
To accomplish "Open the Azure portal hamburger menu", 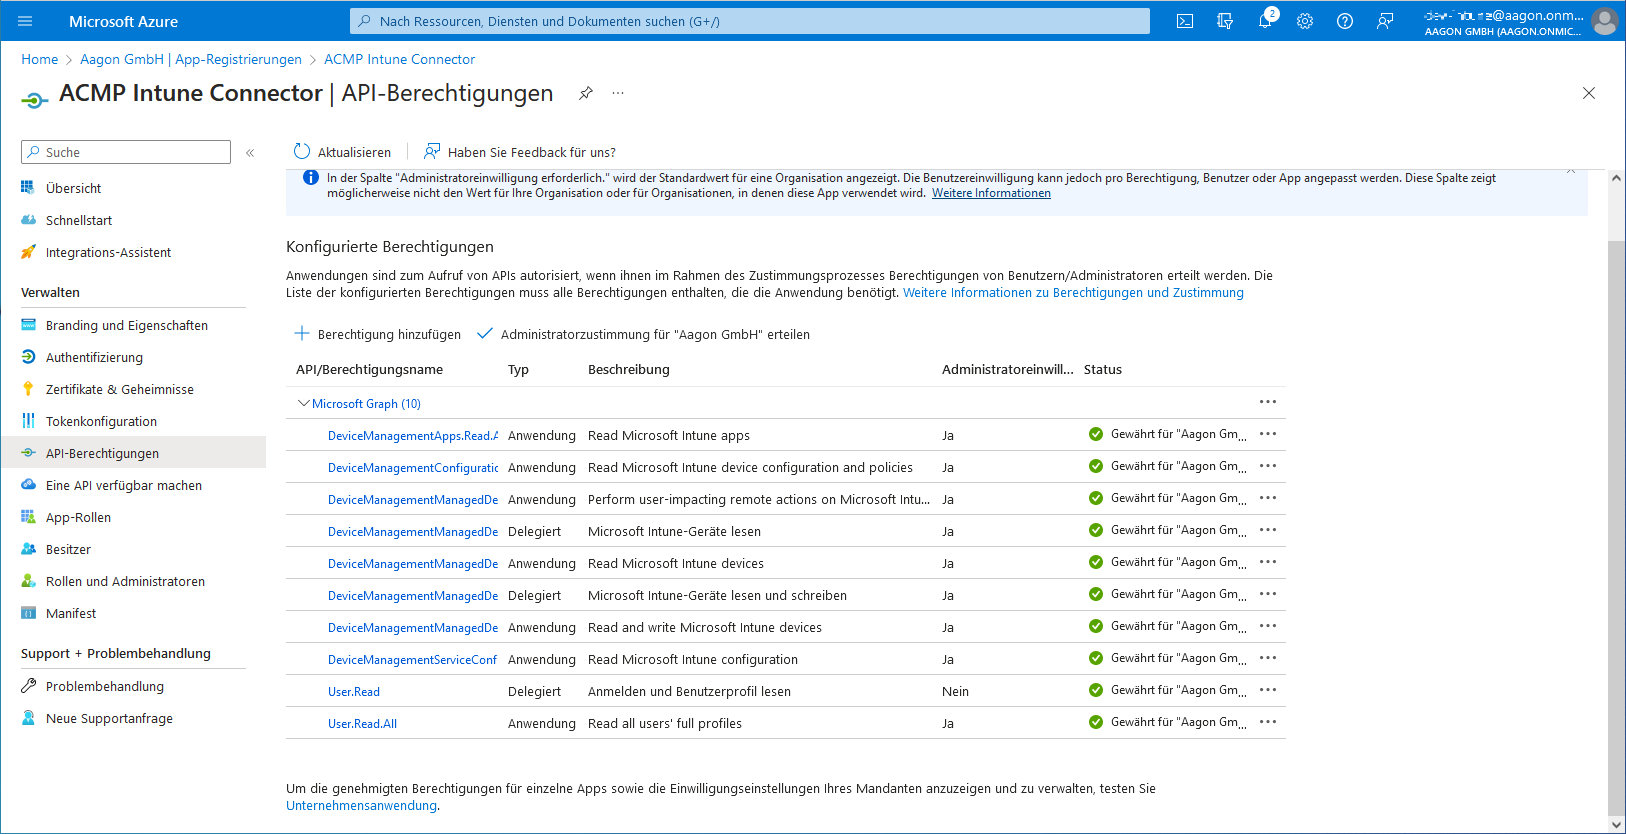I will [x=25, y=21].
